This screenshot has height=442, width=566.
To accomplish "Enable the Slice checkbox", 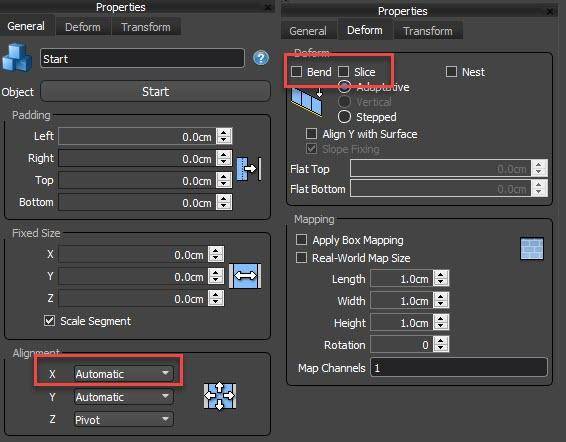I will point(343,72).
